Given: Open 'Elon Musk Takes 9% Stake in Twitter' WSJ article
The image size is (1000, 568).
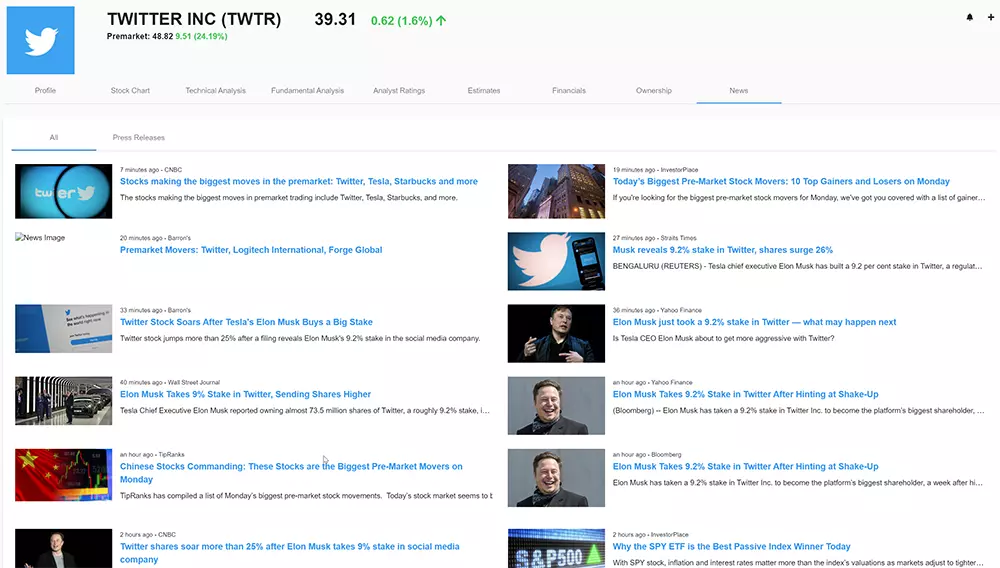Looking at the screenshot, I should pyautogui.click(x=245, y=394).
